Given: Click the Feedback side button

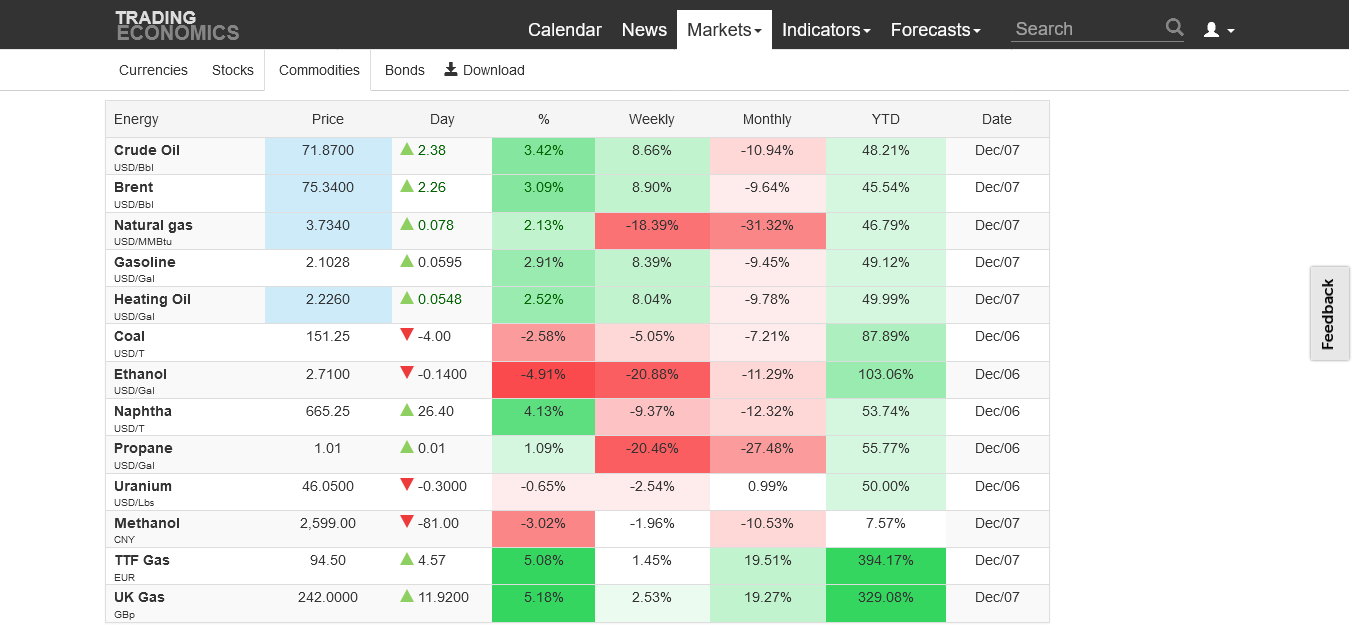Looking at the screenshot, I should click(x=1329, y=314).
